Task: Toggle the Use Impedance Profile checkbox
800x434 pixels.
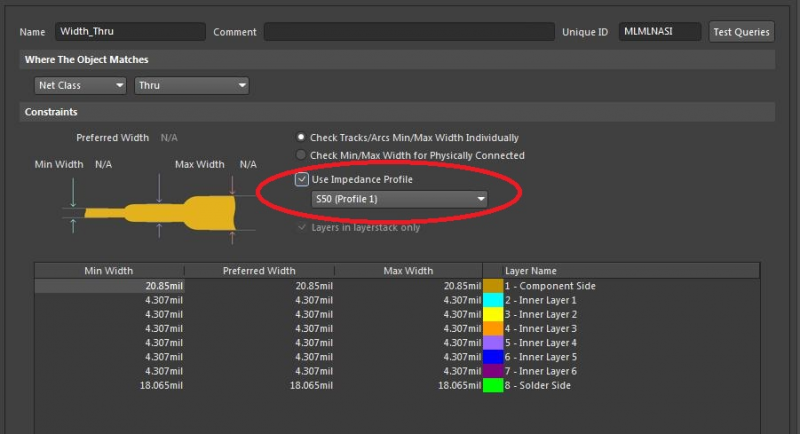Action: click(x=302, y=179)
